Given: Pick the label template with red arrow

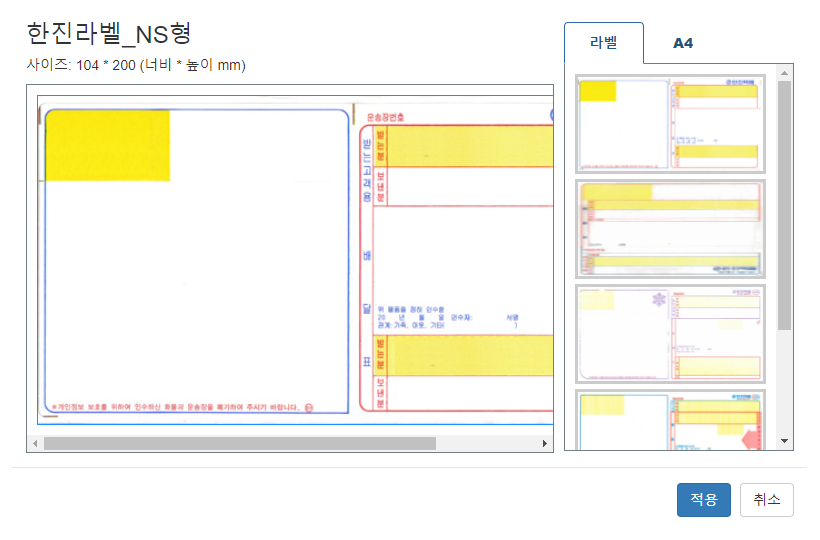Looking at the screenshot, I should tap(670, 420).
